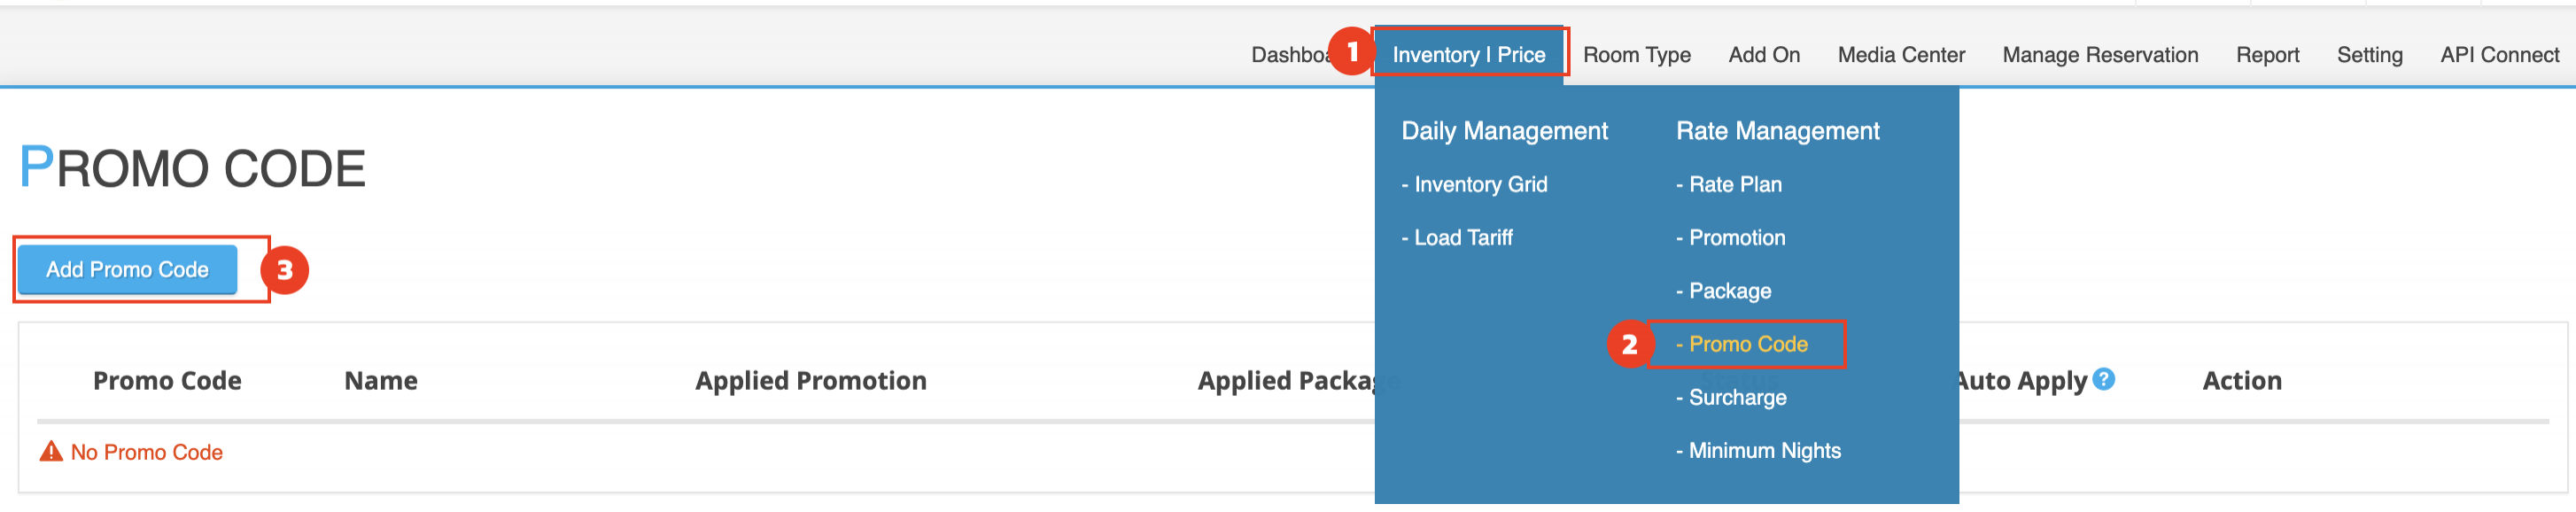Screen dimensions: 2576x512
Task: Navigate to Manage Reservation
Action: 2099,55
